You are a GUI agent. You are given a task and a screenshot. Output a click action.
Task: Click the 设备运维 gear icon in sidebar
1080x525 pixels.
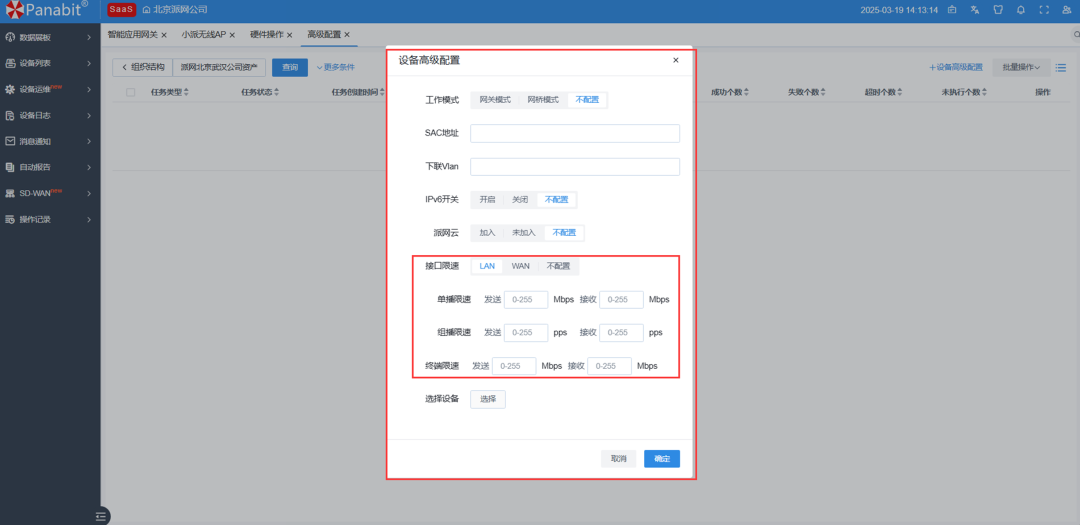(x=10, y=89)
